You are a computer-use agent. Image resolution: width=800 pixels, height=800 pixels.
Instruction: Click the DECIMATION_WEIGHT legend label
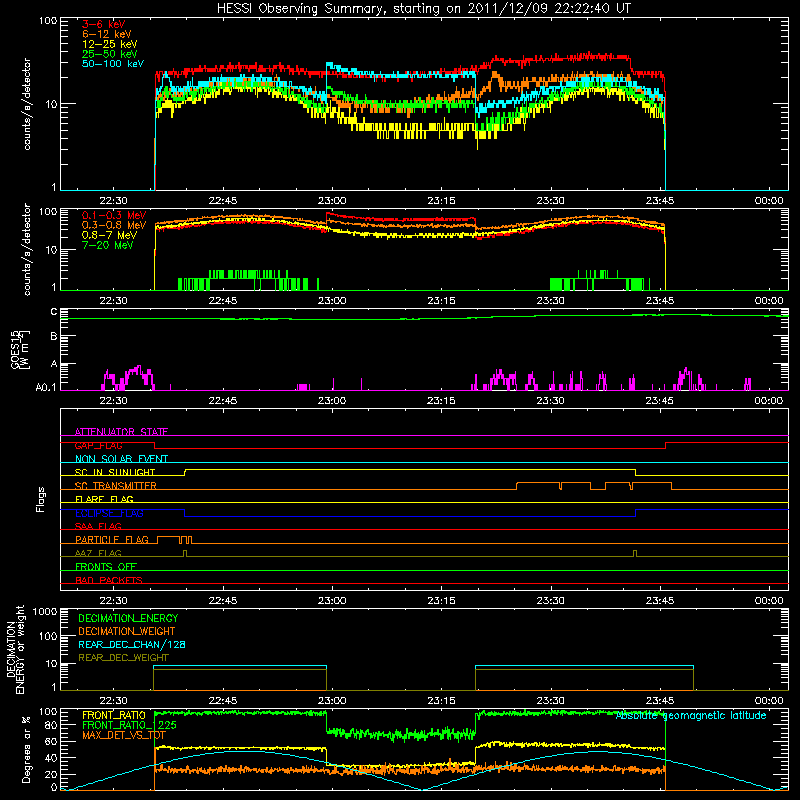127,631
